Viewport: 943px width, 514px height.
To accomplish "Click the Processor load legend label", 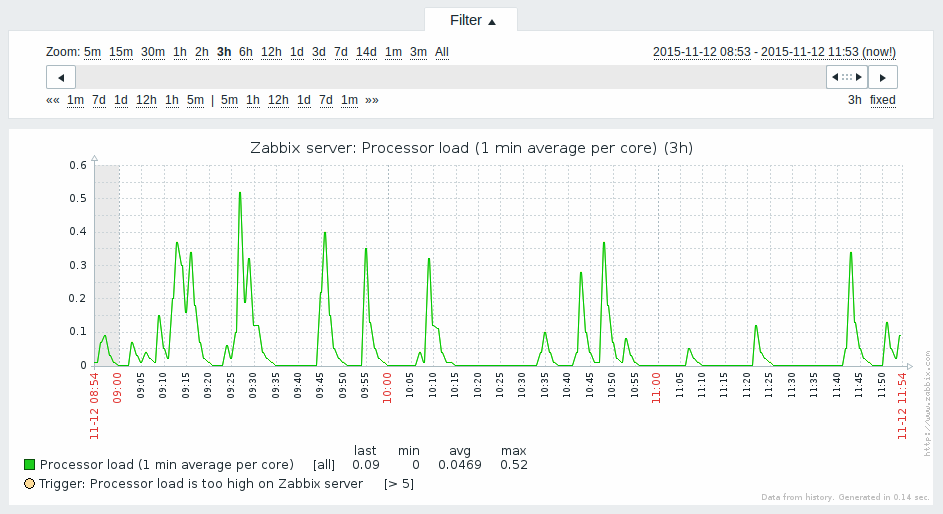I will pos(167,465).
